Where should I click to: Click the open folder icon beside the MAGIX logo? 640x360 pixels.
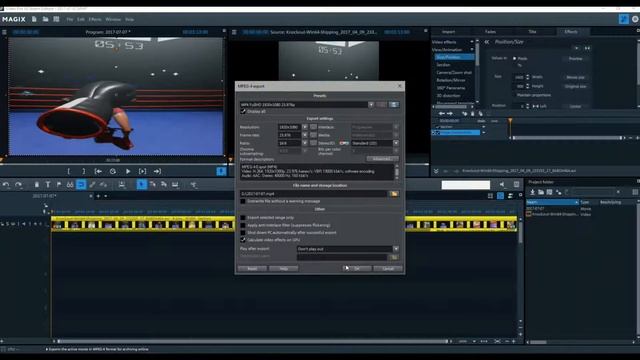[45, 19]
